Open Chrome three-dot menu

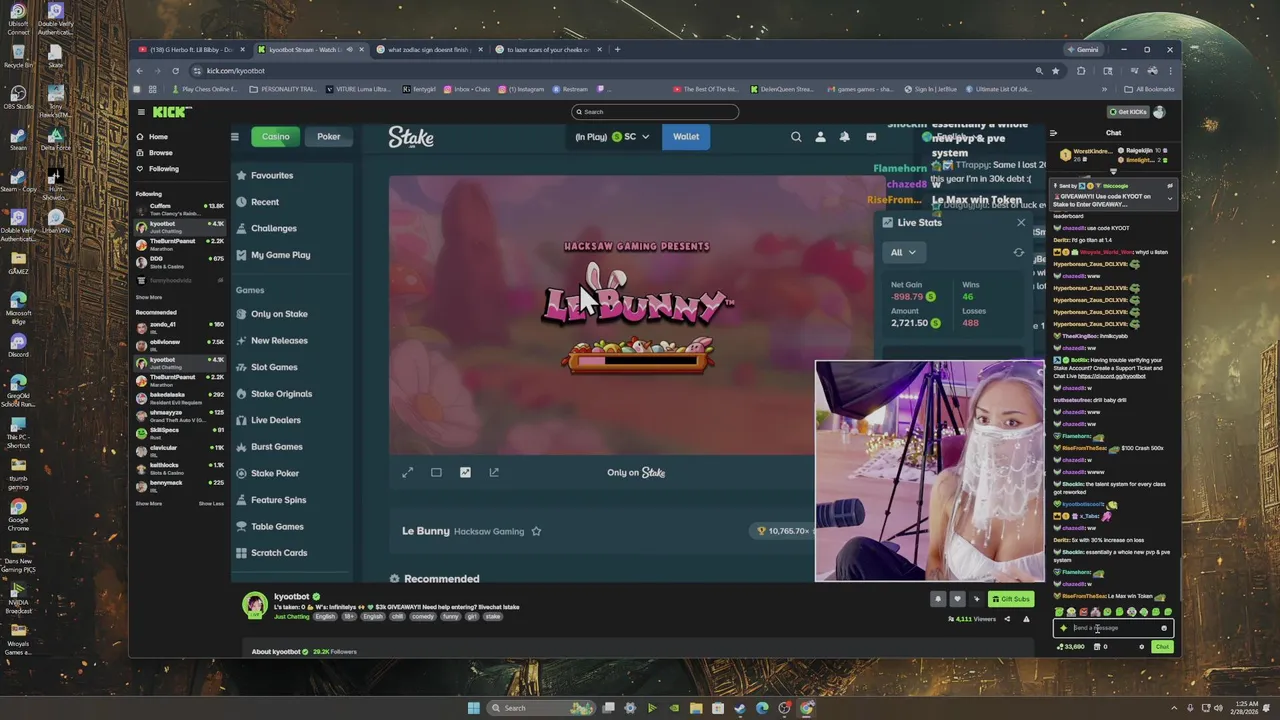click(x=1169, y=71)
